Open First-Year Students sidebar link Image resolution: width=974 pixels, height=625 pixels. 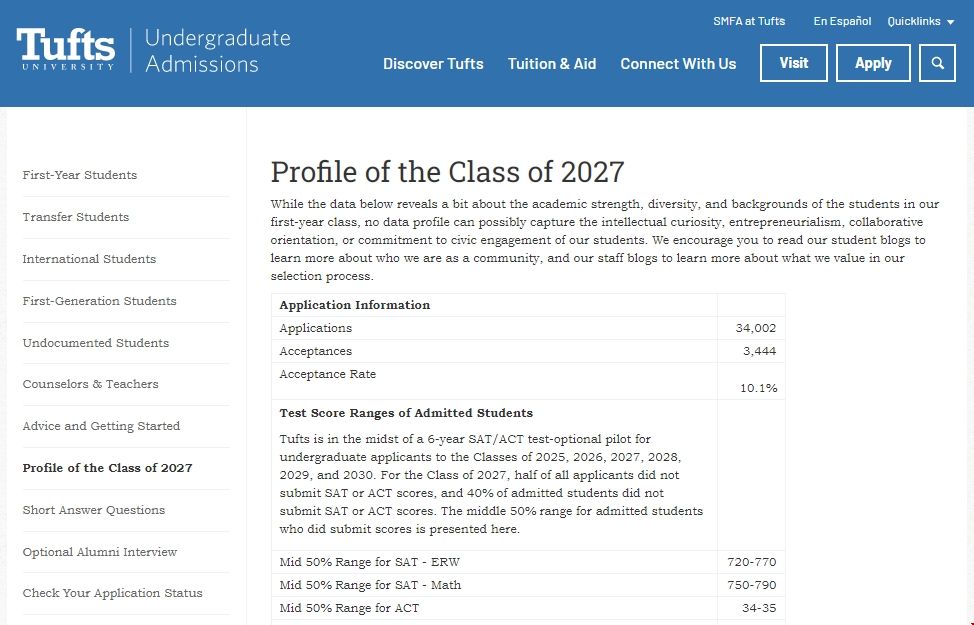pyautogui.click(x=80, y=175)
